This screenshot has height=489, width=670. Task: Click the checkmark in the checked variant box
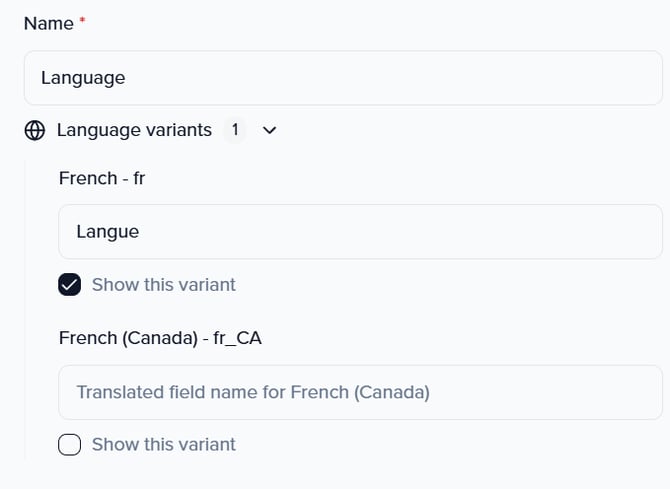[x=70, y=285]
